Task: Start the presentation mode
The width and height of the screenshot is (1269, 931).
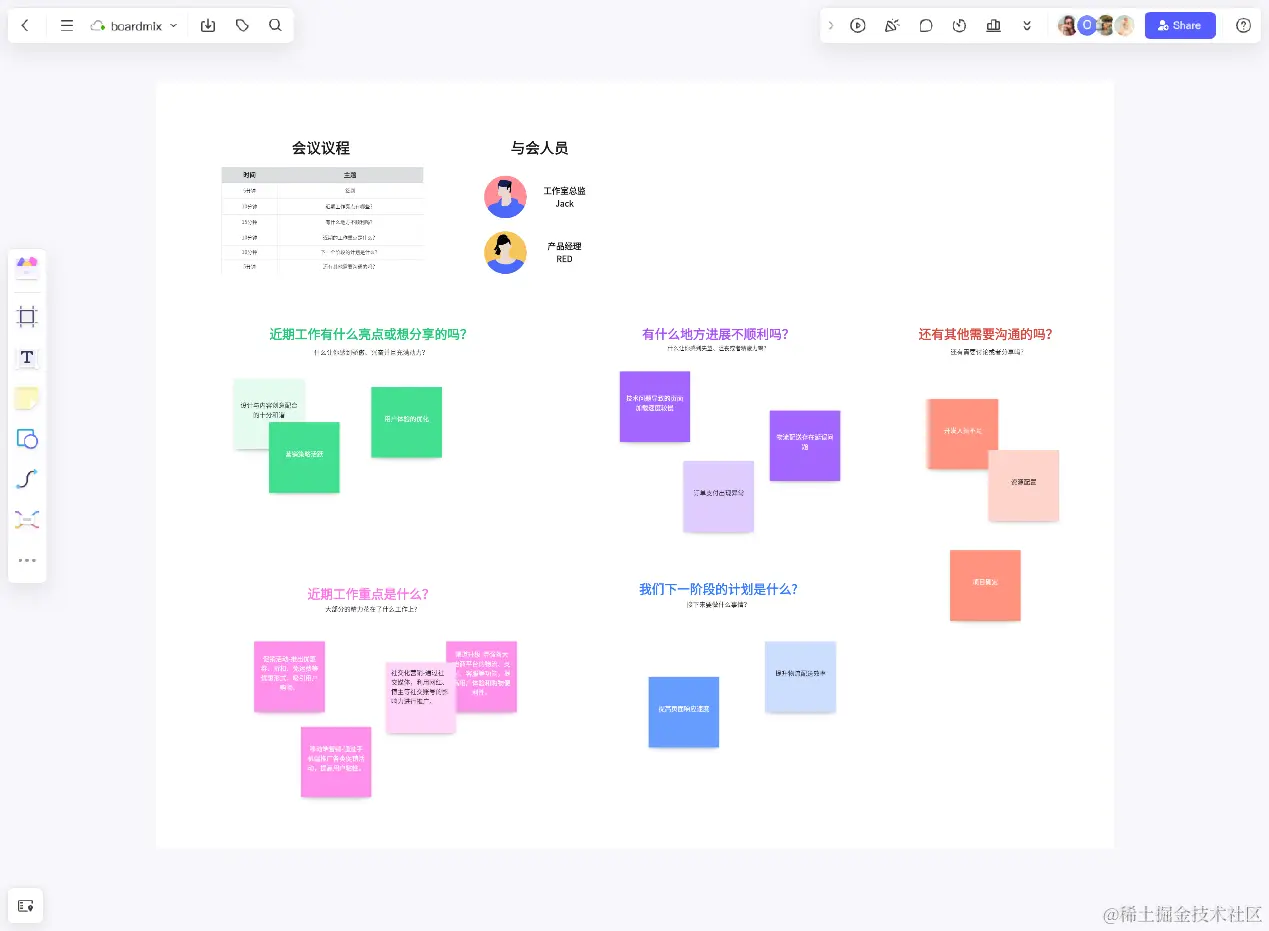Action: point(858,25)
